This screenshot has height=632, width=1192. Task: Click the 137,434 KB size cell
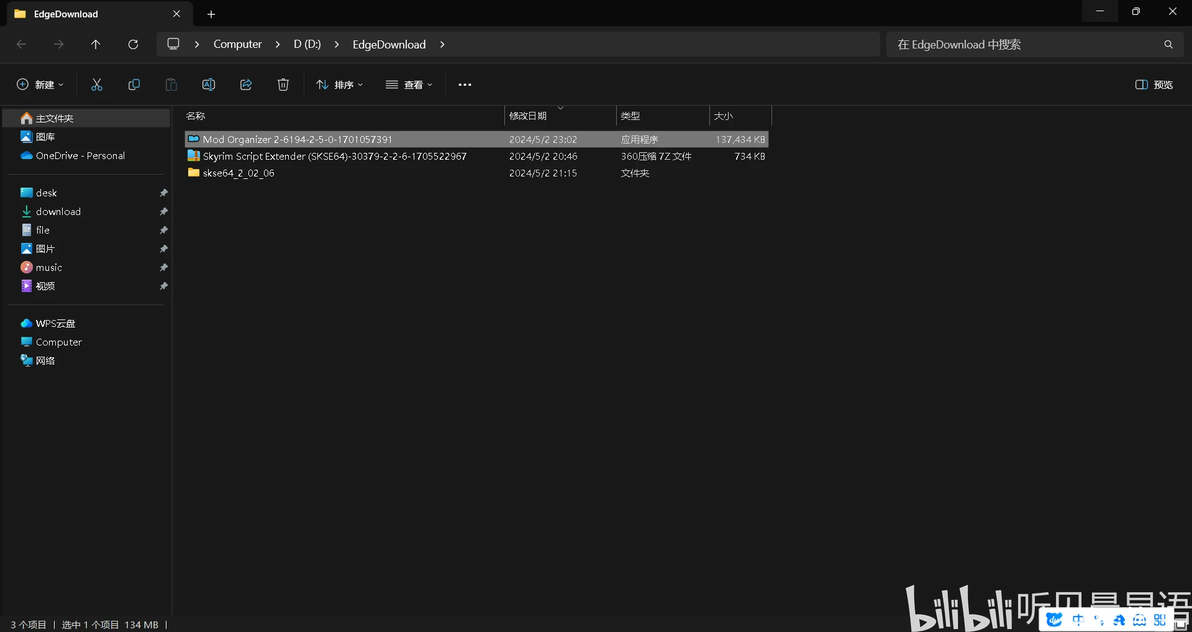(x=740, y=139)
